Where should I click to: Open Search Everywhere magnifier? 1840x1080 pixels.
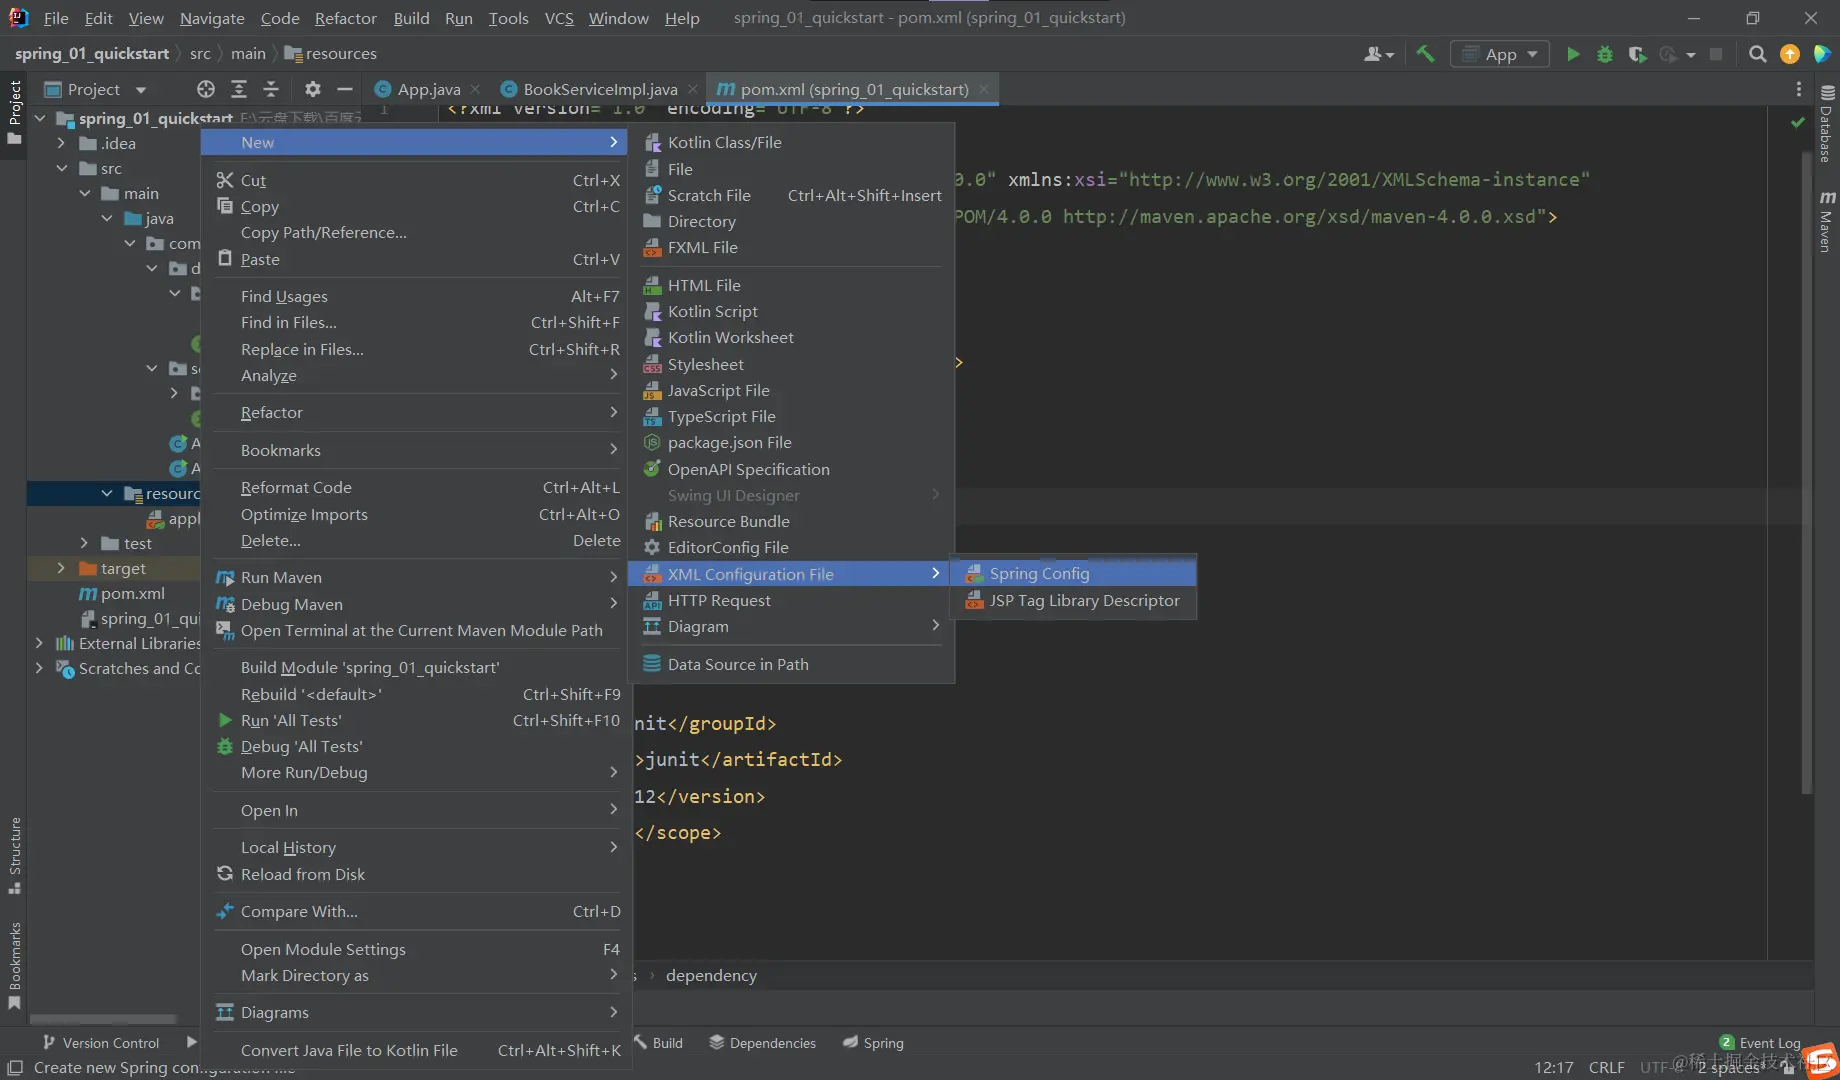(x=1757, y=54)
